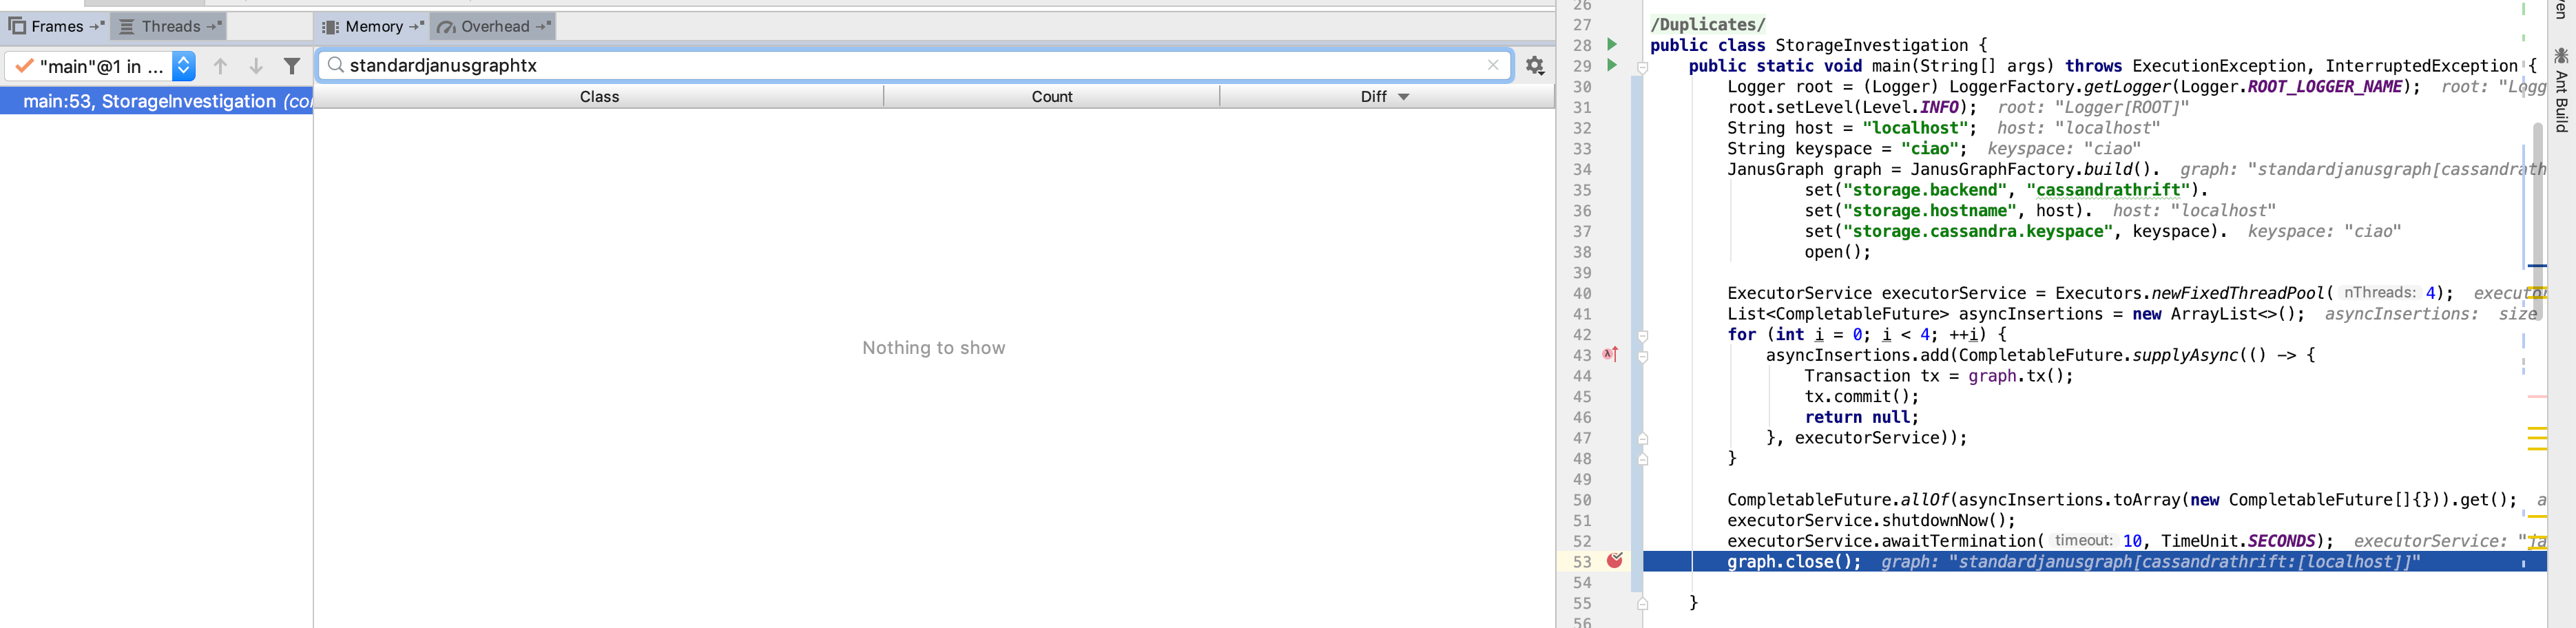Select frame main:53, StorageInvestigation
Screen dimensions: 2576x628
coord(156,101)
